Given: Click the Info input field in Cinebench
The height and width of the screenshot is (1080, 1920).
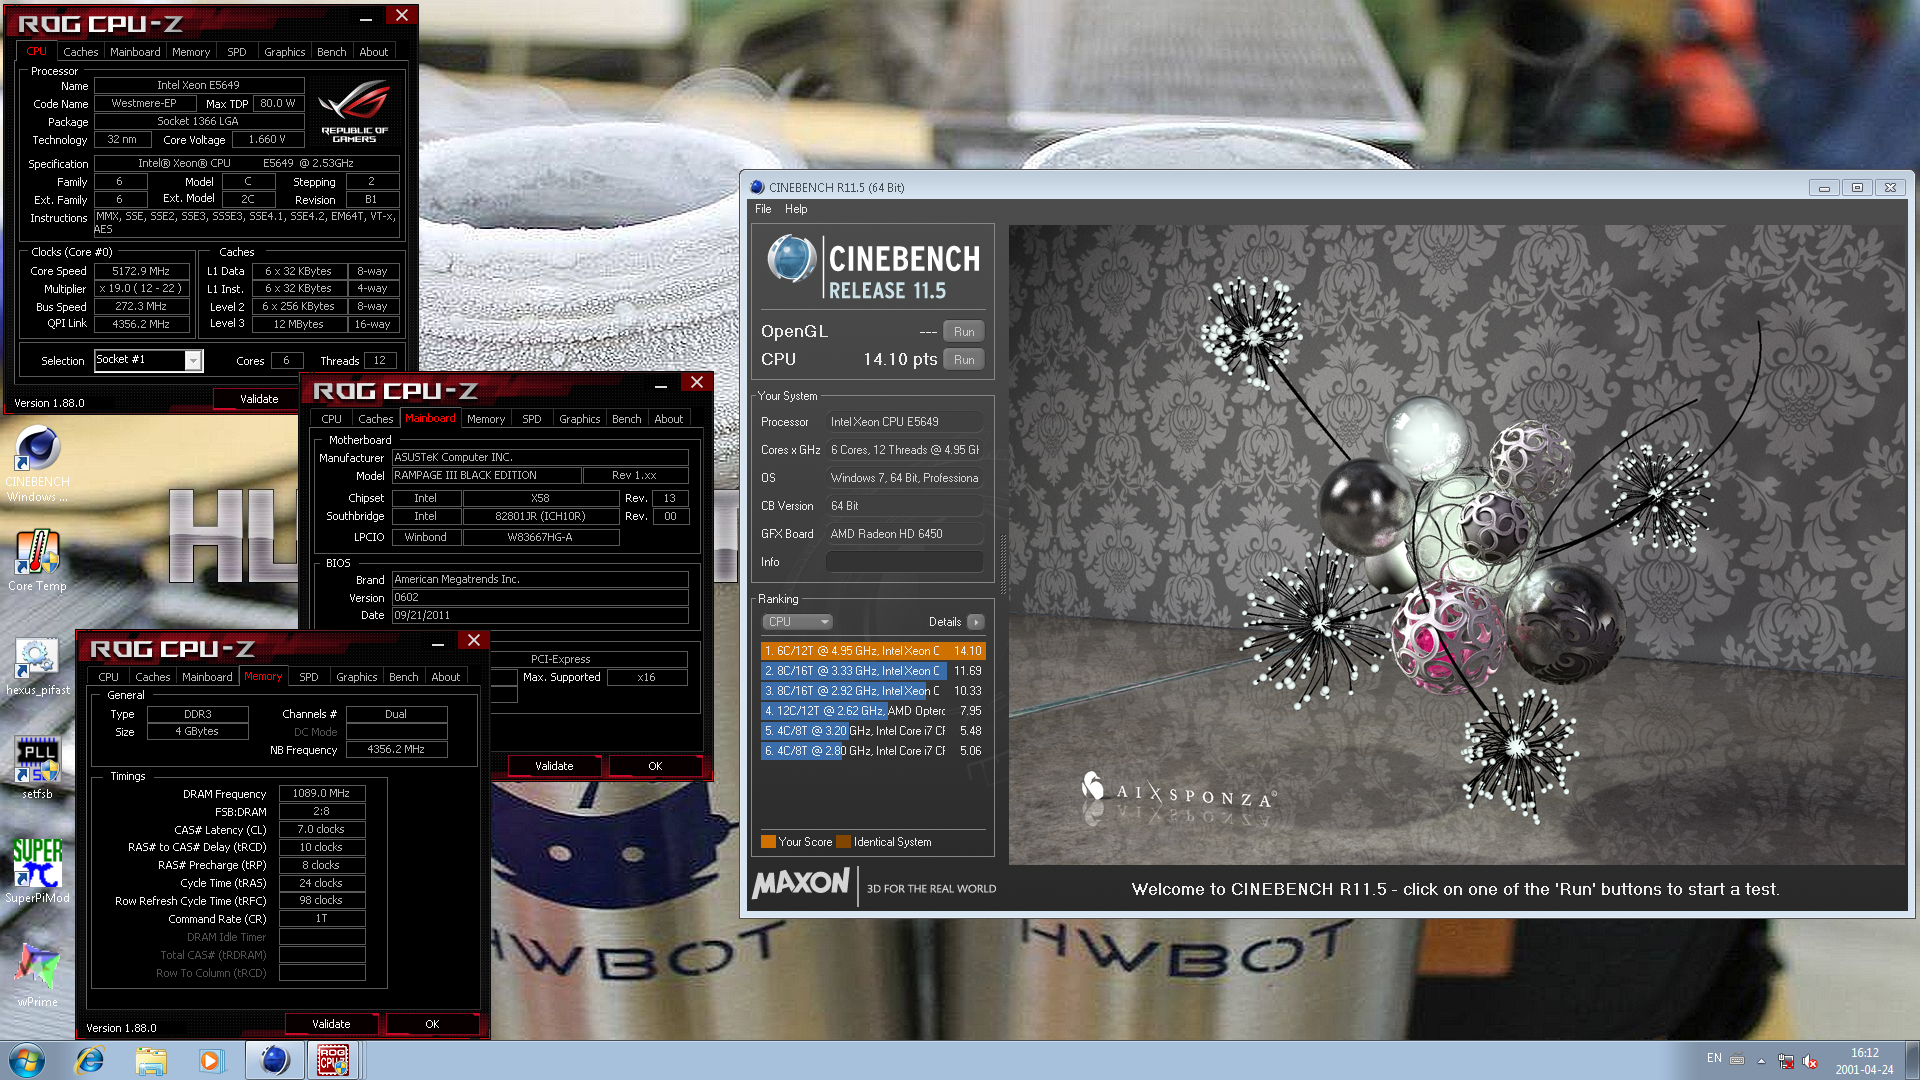Looking at the screenshot, I should pos(905,562).
